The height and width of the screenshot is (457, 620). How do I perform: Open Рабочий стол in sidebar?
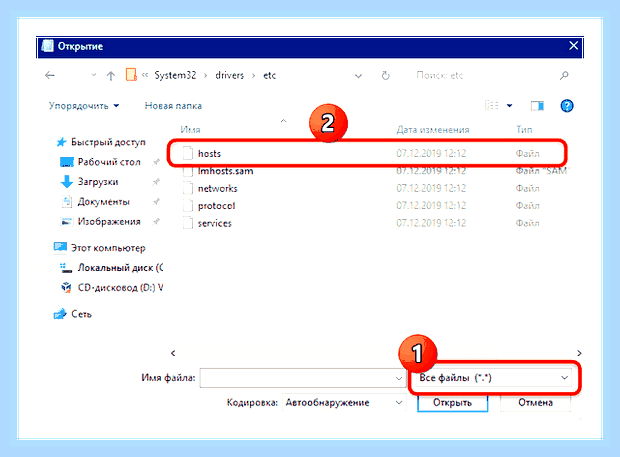pos(100,162)
